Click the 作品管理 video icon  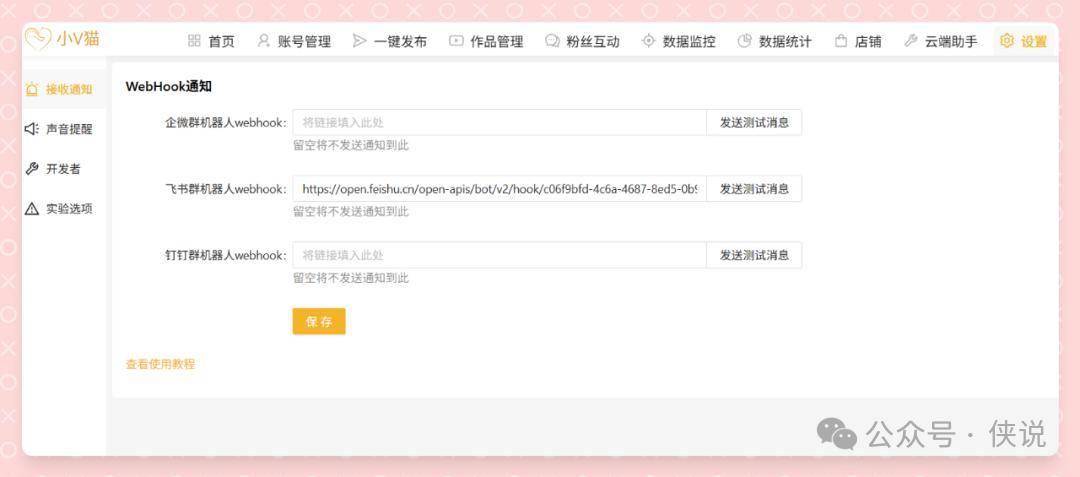[x=456, y=41]
